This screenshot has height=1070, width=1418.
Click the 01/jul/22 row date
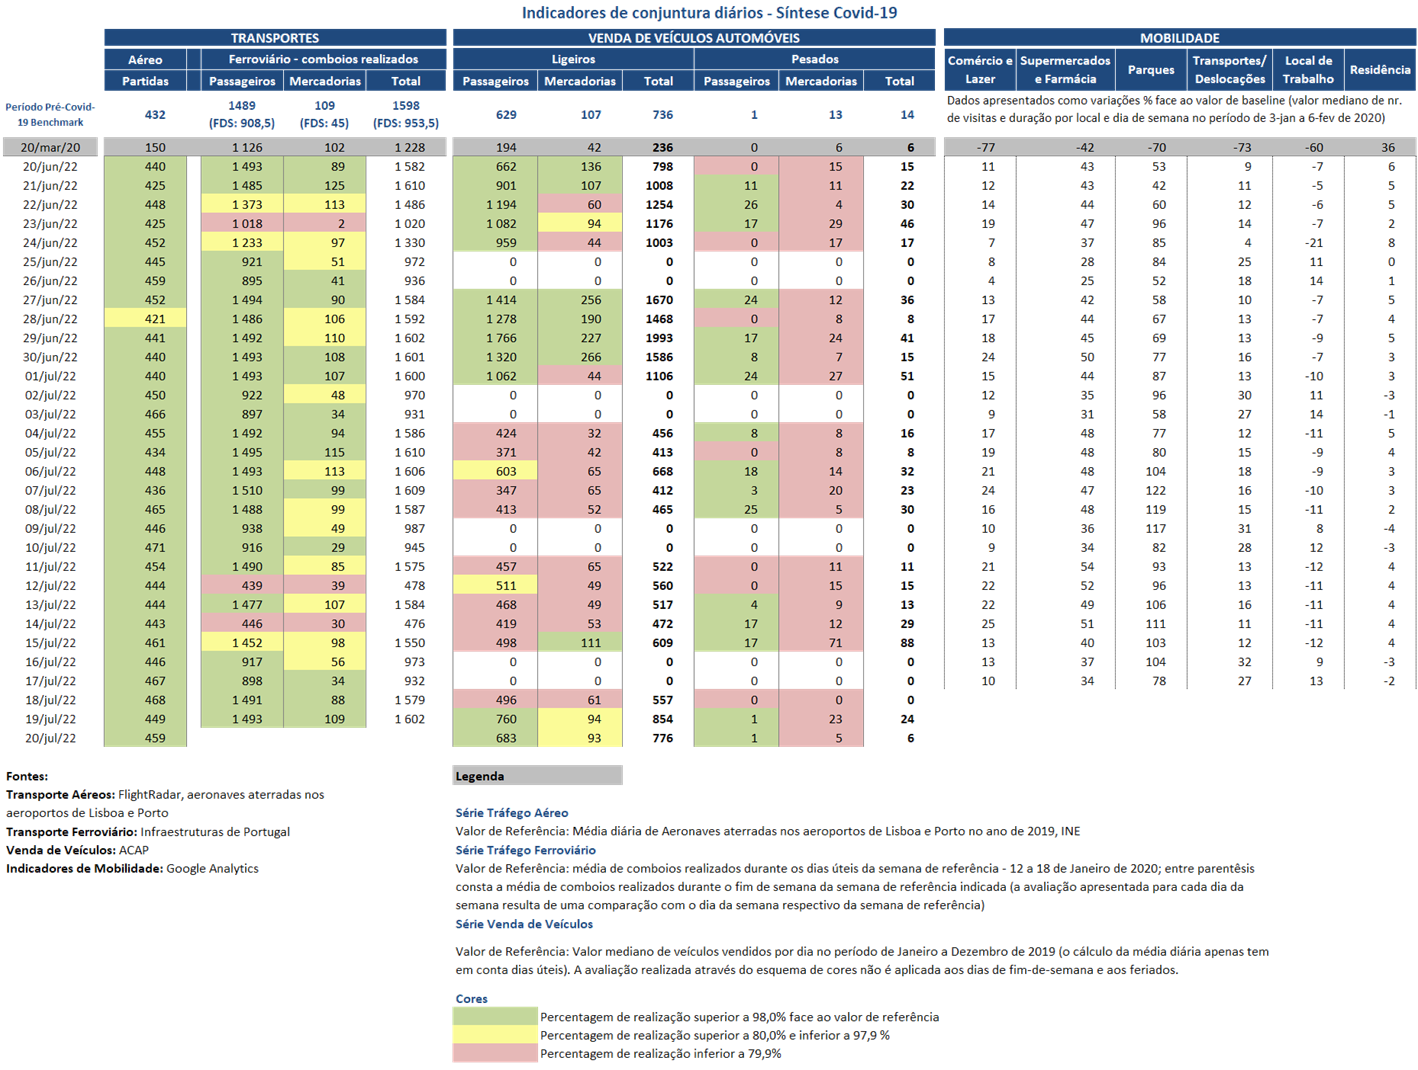(x=50, y=376)
